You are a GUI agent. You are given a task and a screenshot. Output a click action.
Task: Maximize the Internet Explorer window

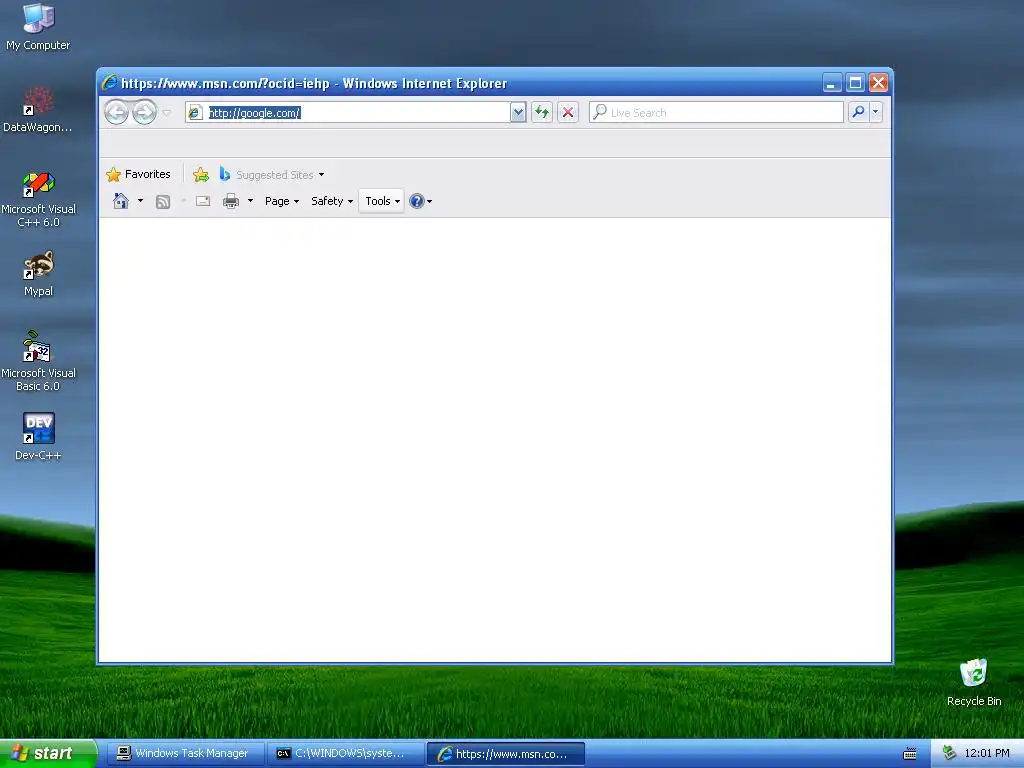tap(855, 83)
